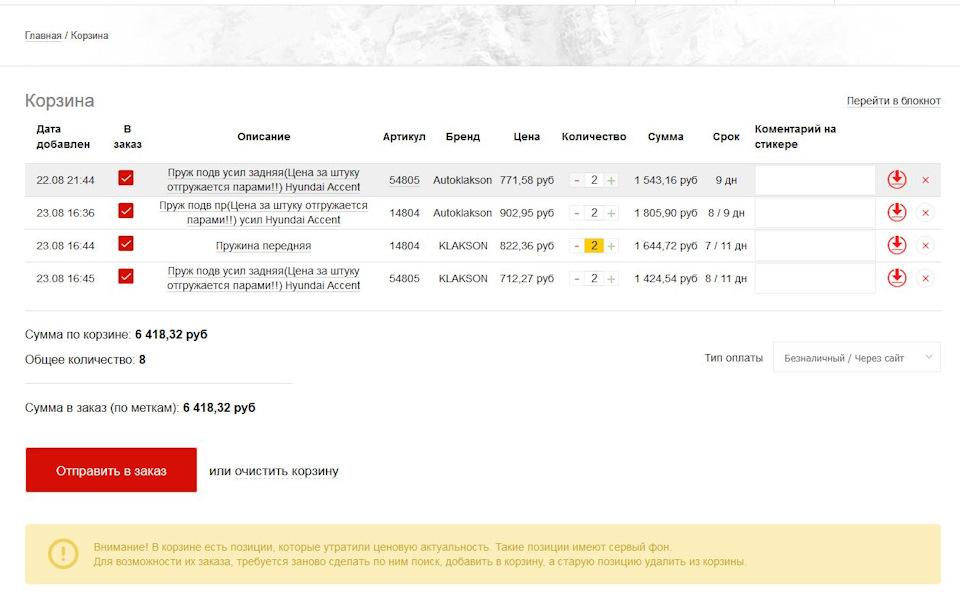Click the Сумма column header
The image size is (960, 595).
coord(666,137)
